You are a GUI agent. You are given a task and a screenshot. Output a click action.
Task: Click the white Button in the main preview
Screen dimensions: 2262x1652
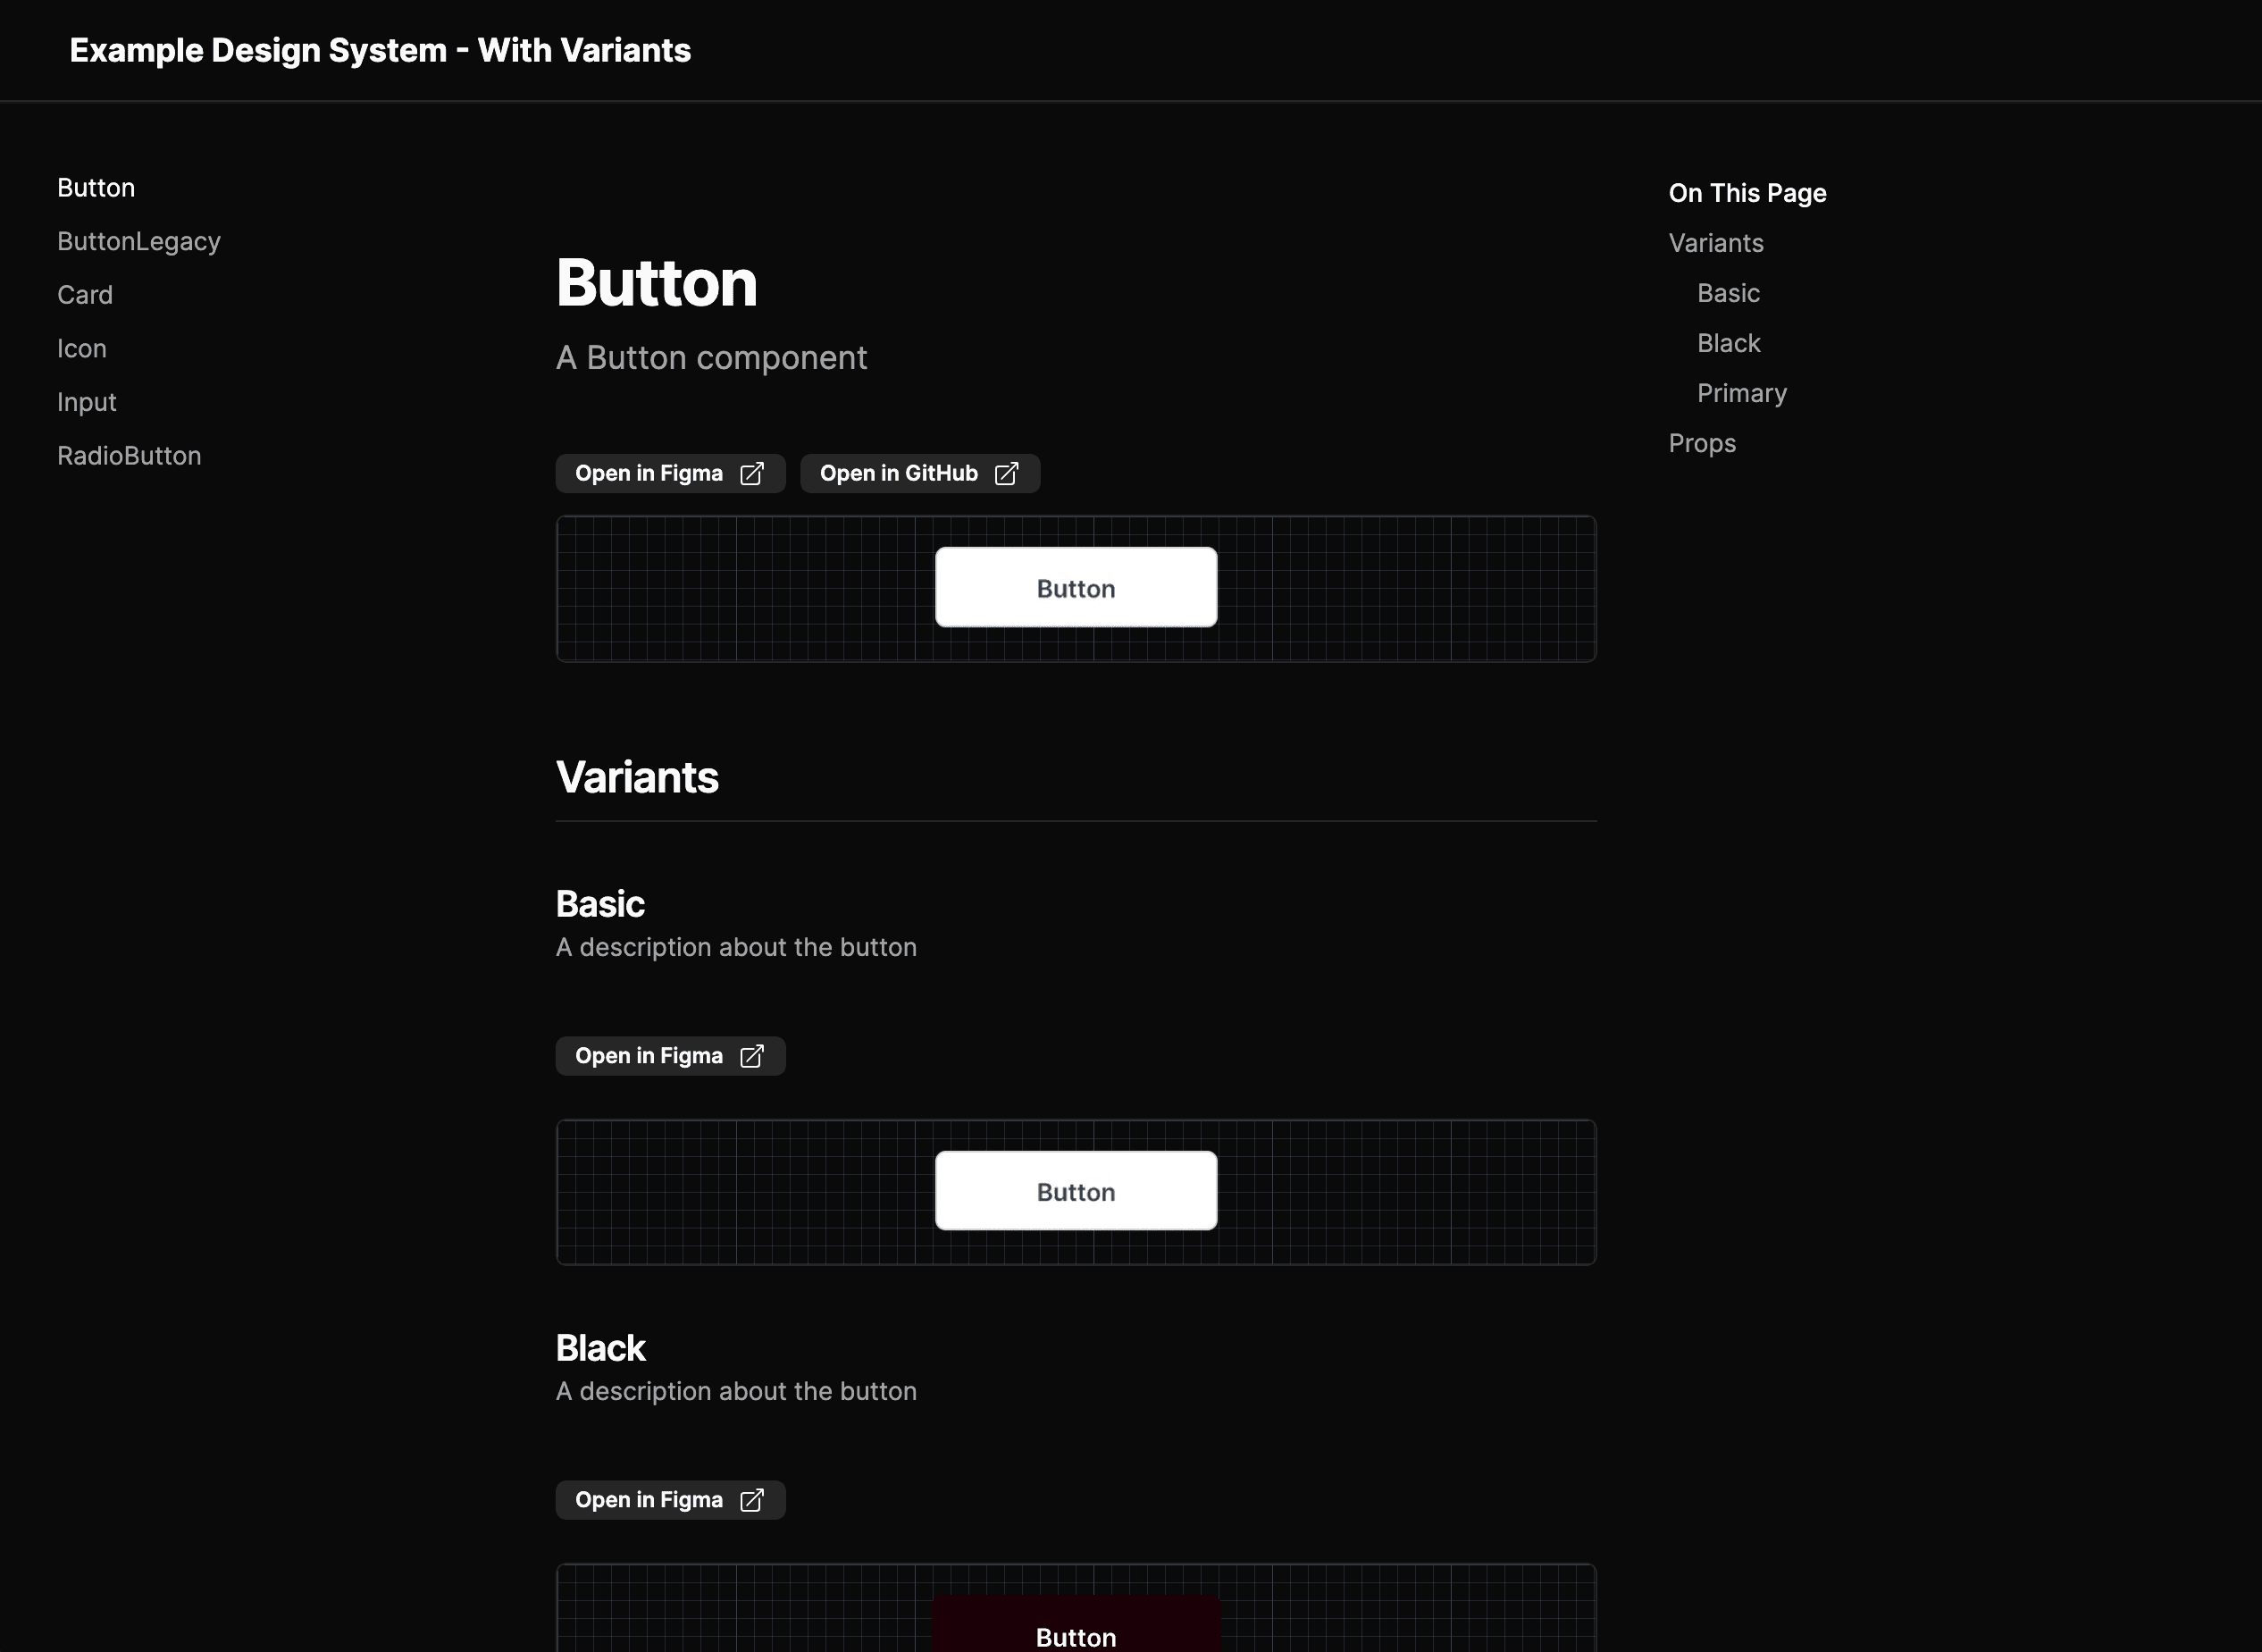[x=1075, y=587]
